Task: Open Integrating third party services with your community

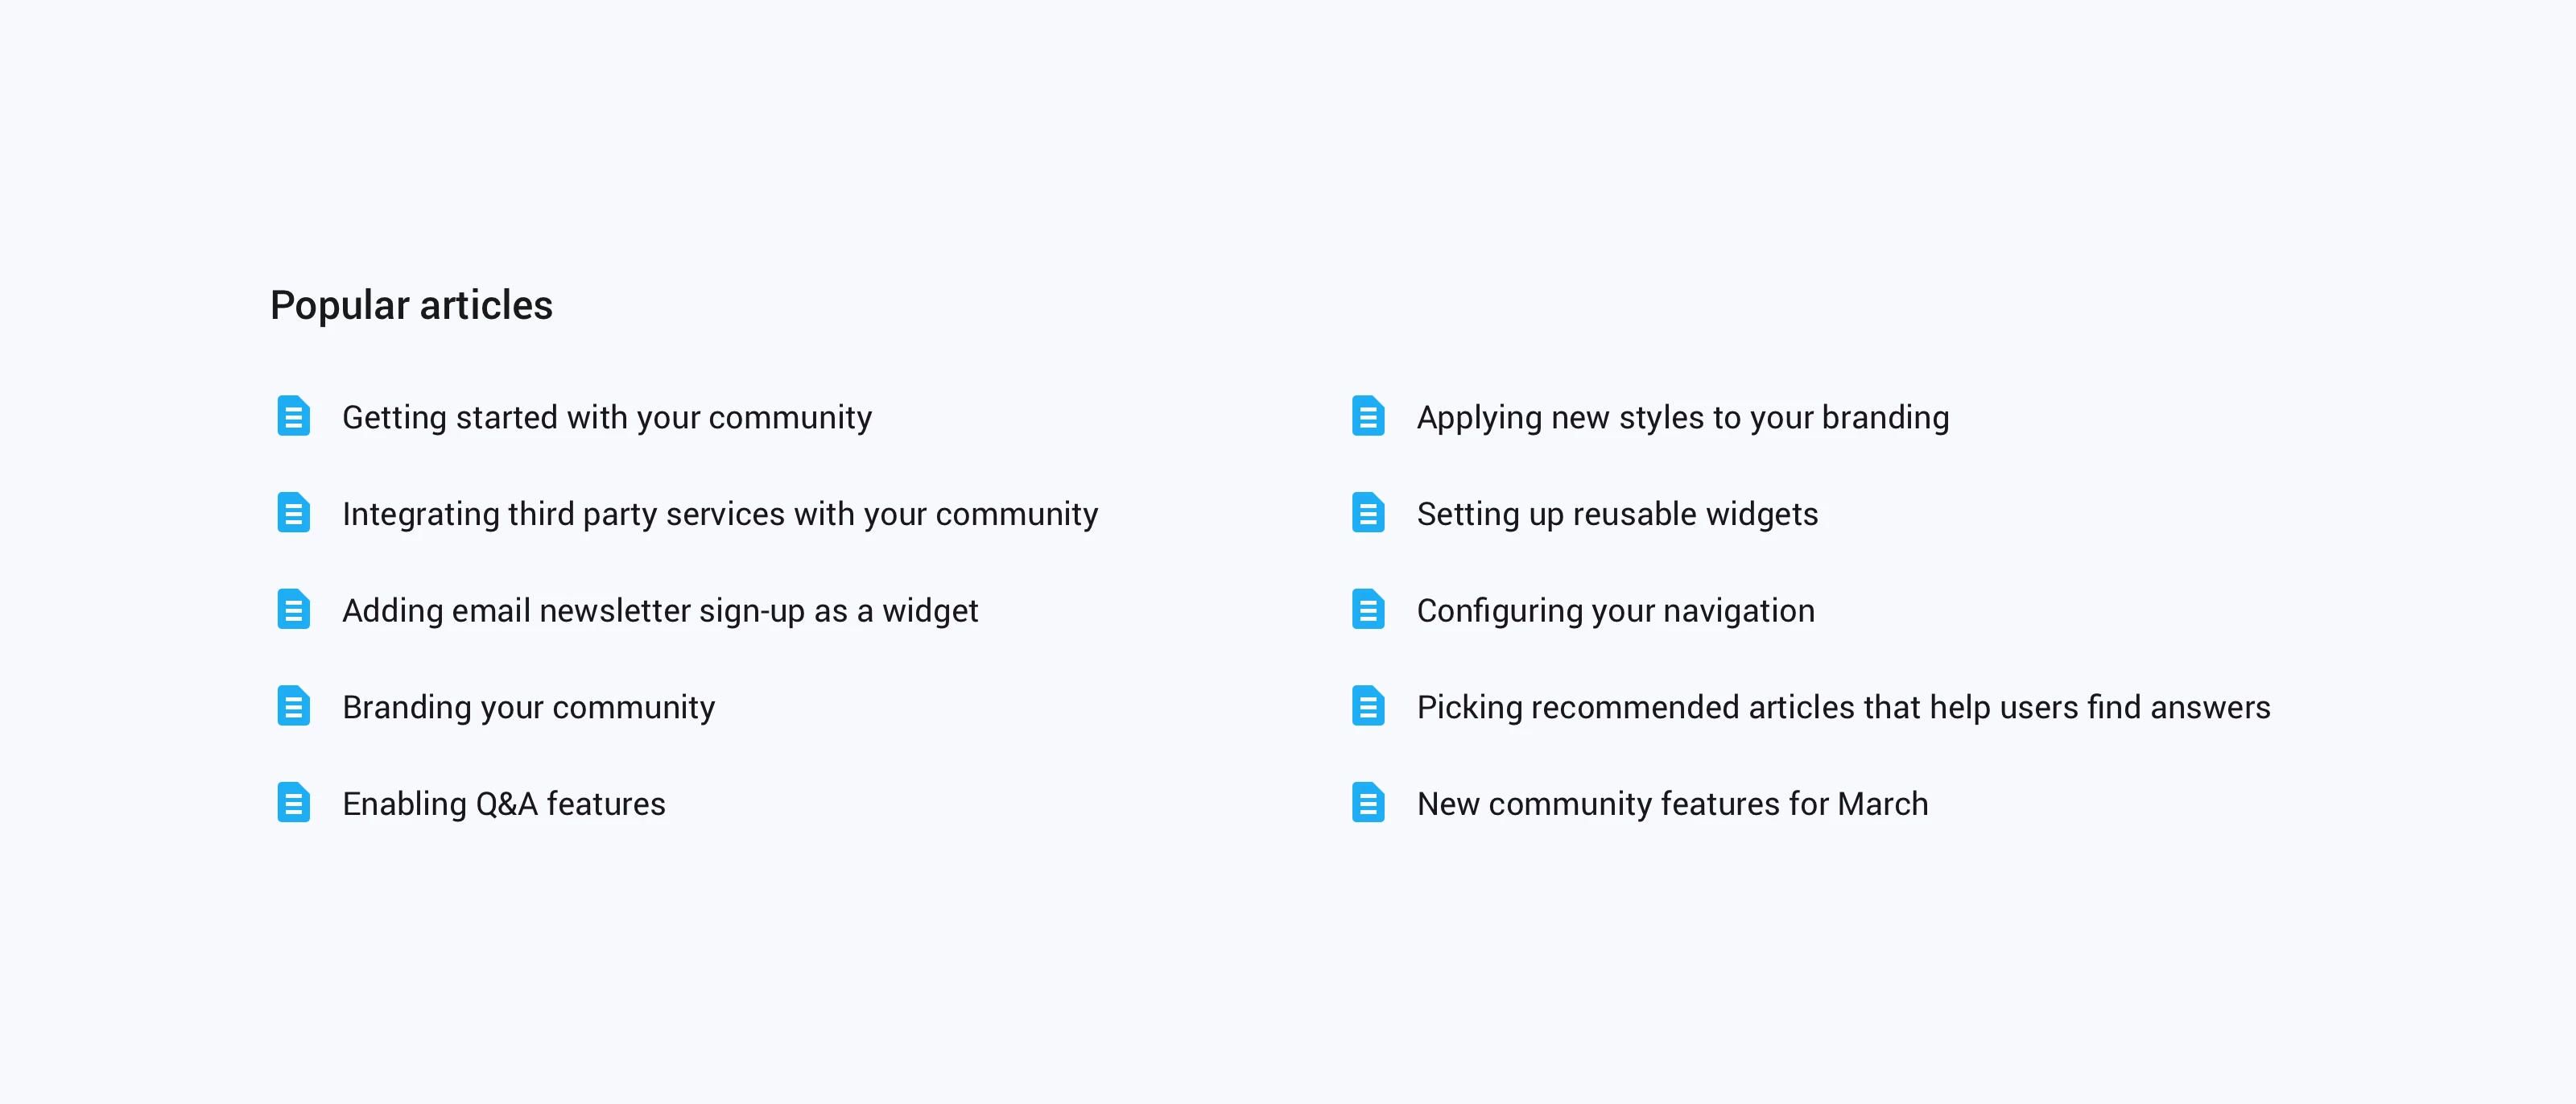Action: coord(720,514)
